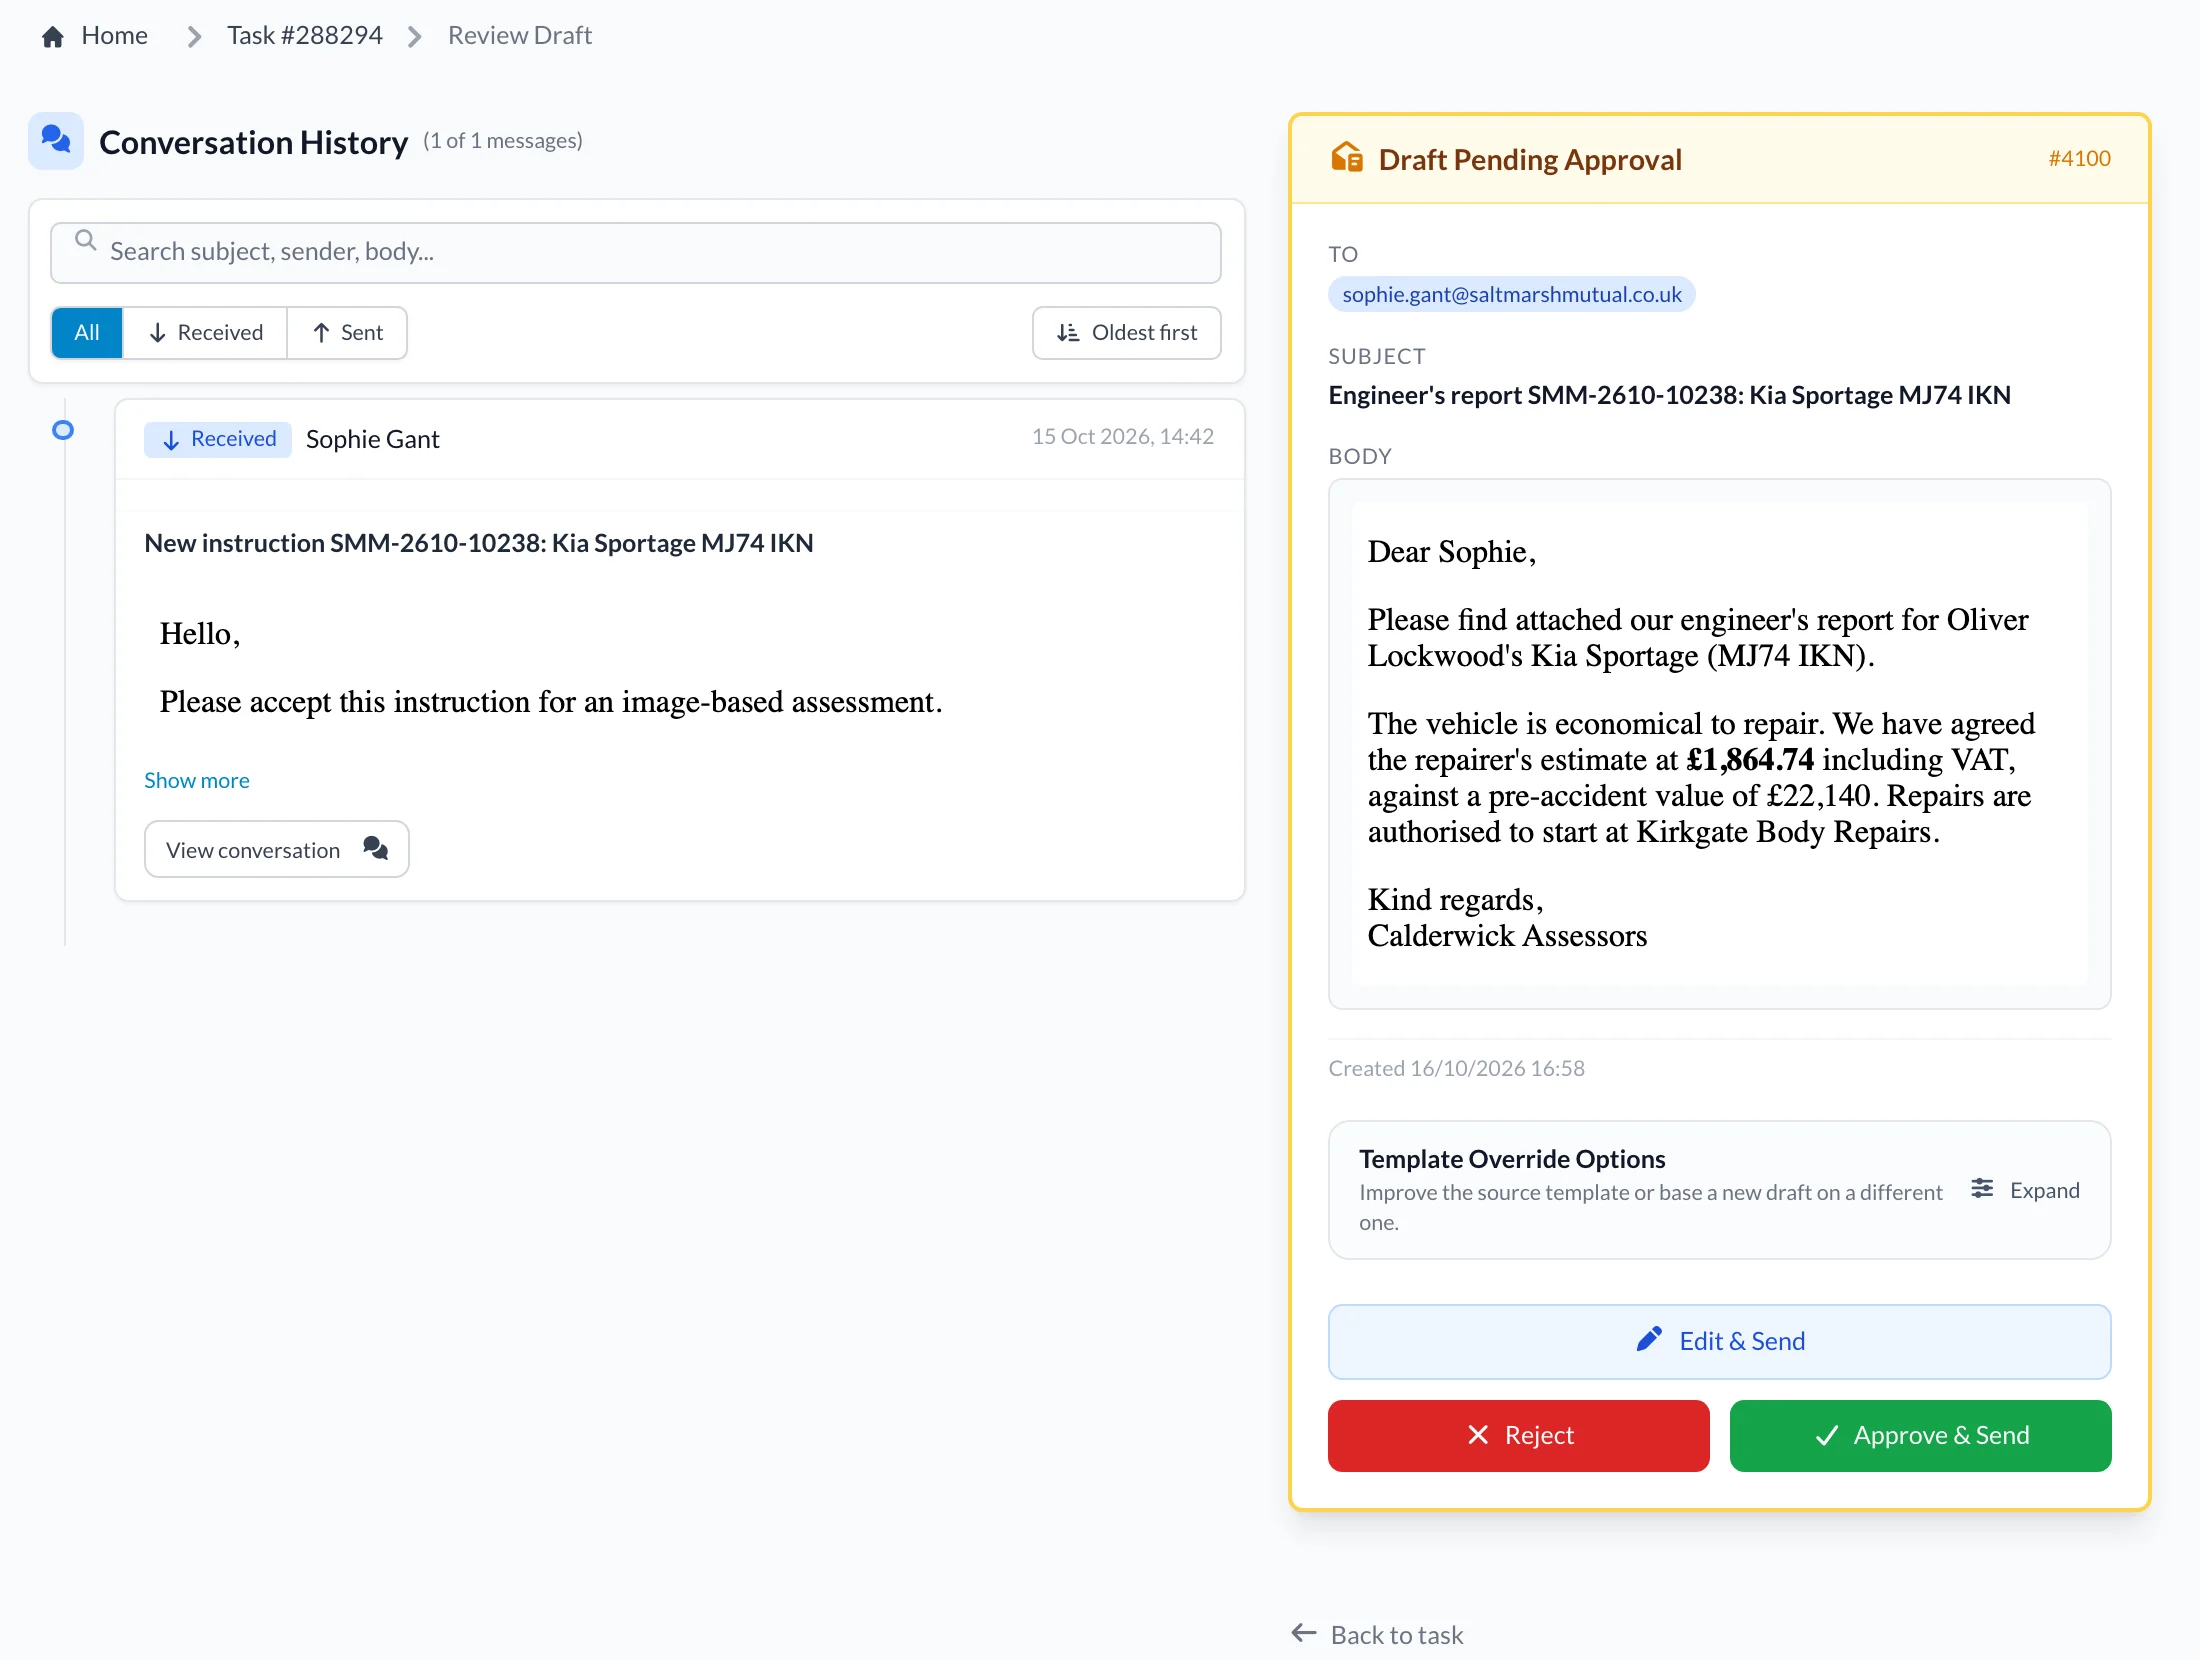Screen dimensions: 2200x1660
Task: Filter messages by Sent
Action: point(347,333)
